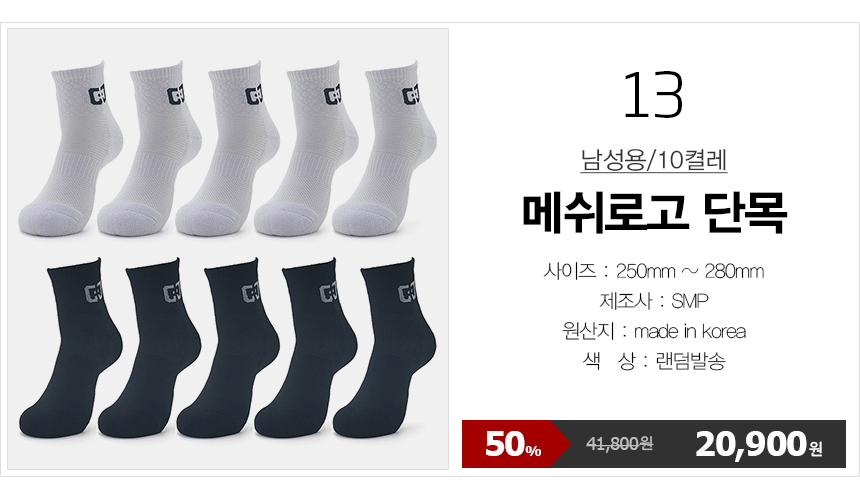Click the 제조사 : SMP line

click(654, 301)
